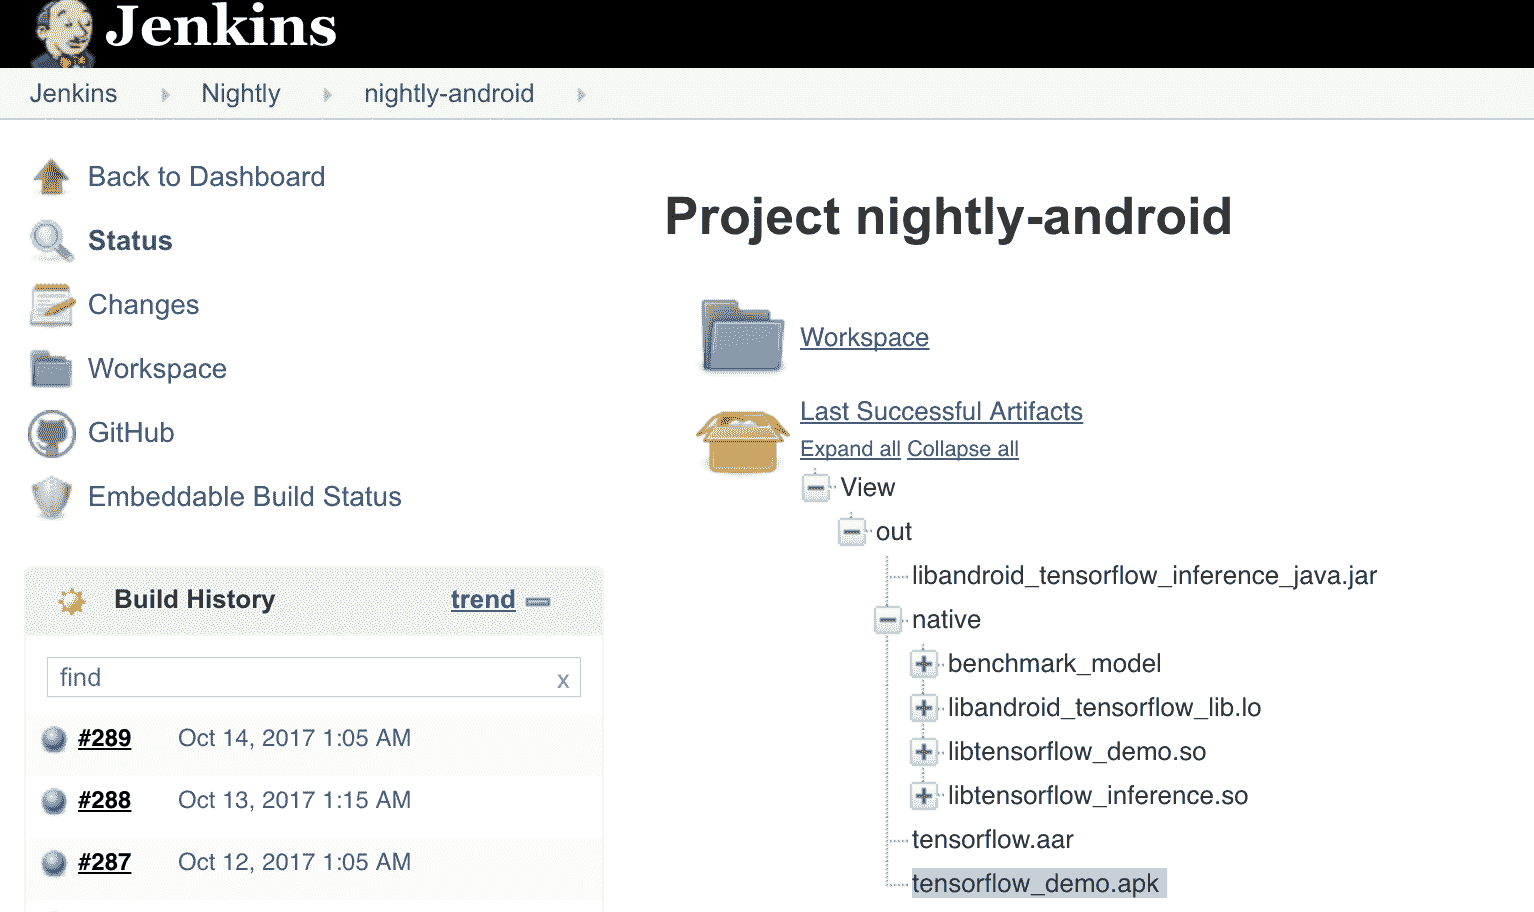Go to Jenkins breadcrumb
Screen dimensions: 1534x912
[73, 94]
